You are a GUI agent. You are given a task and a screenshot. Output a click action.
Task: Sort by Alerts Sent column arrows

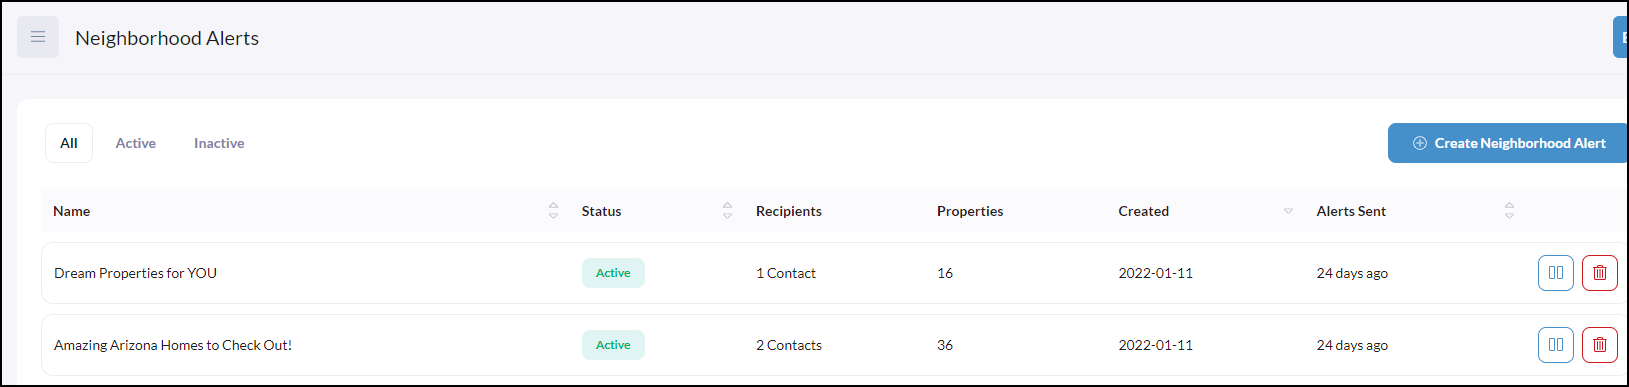[x=1509, y=211]
